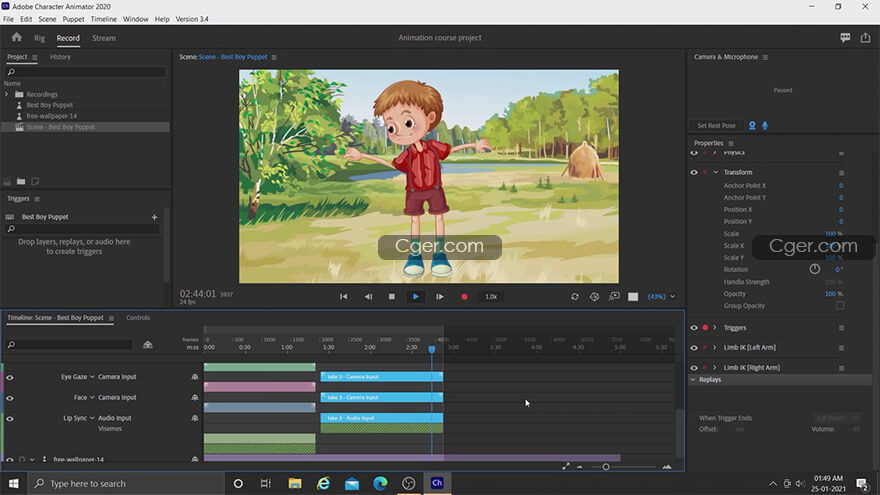Image resolution: width=880 pixels, height=495 pixels.
Task: Arm the Lip Sync track puppet icon
Action: pos(195,418)
